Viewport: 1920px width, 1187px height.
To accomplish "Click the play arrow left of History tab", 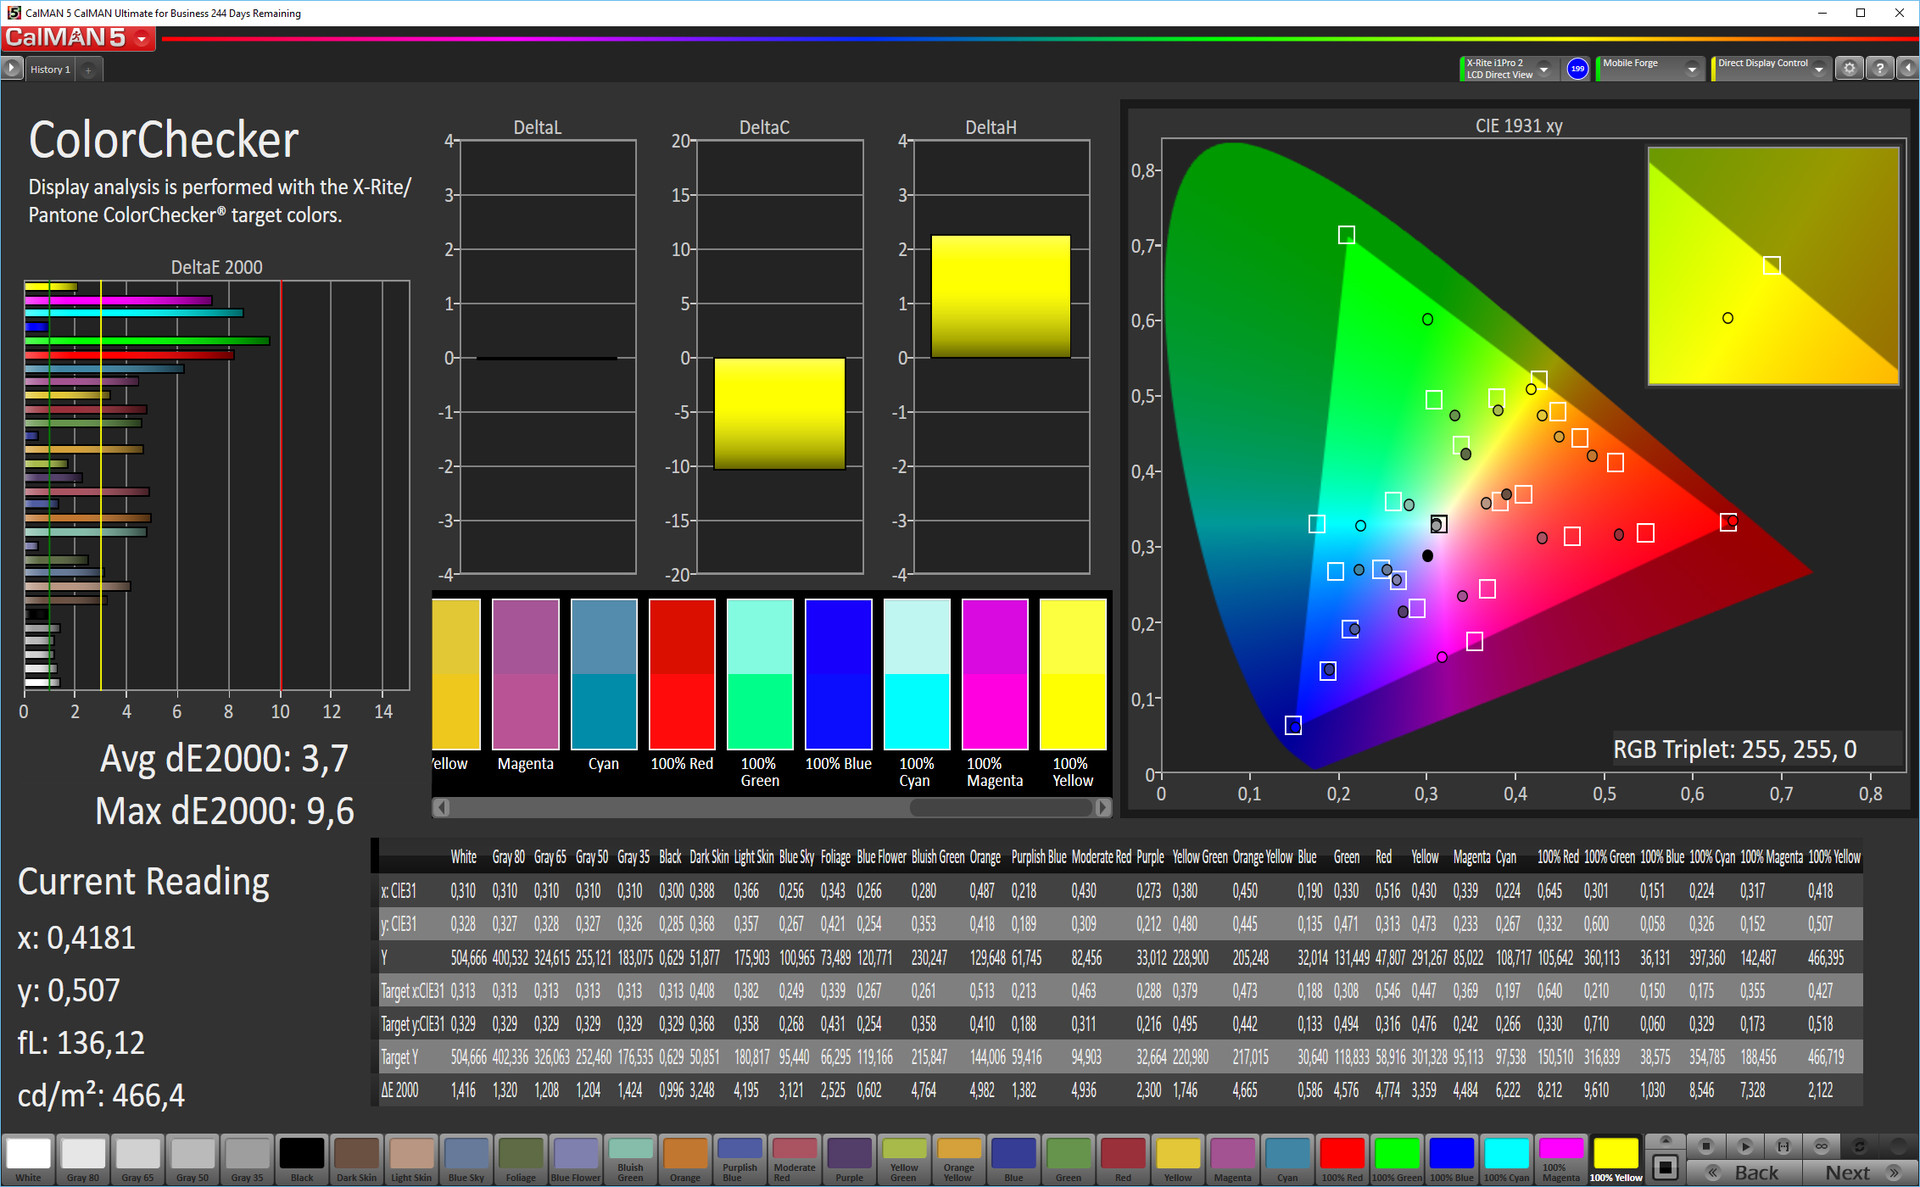I will tap(11, 69).
